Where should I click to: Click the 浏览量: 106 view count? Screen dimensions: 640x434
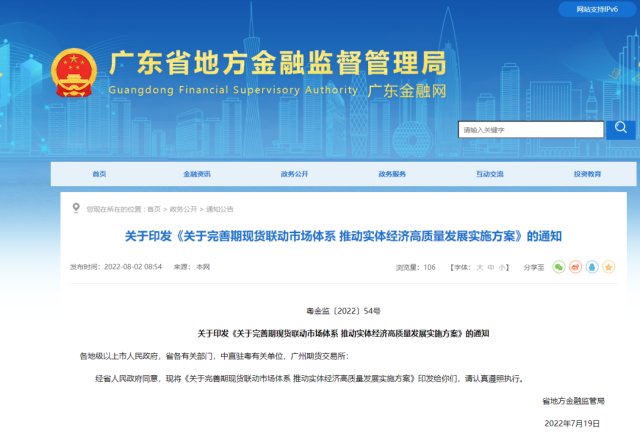click(x=416, y=267)
